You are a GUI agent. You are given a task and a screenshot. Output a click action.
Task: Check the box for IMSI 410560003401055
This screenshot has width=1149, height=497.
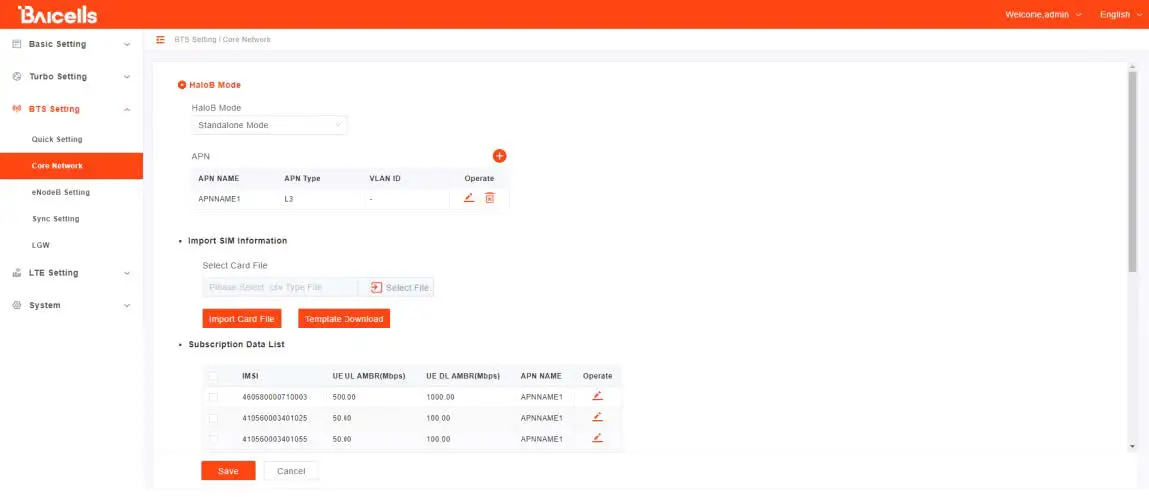213,438
